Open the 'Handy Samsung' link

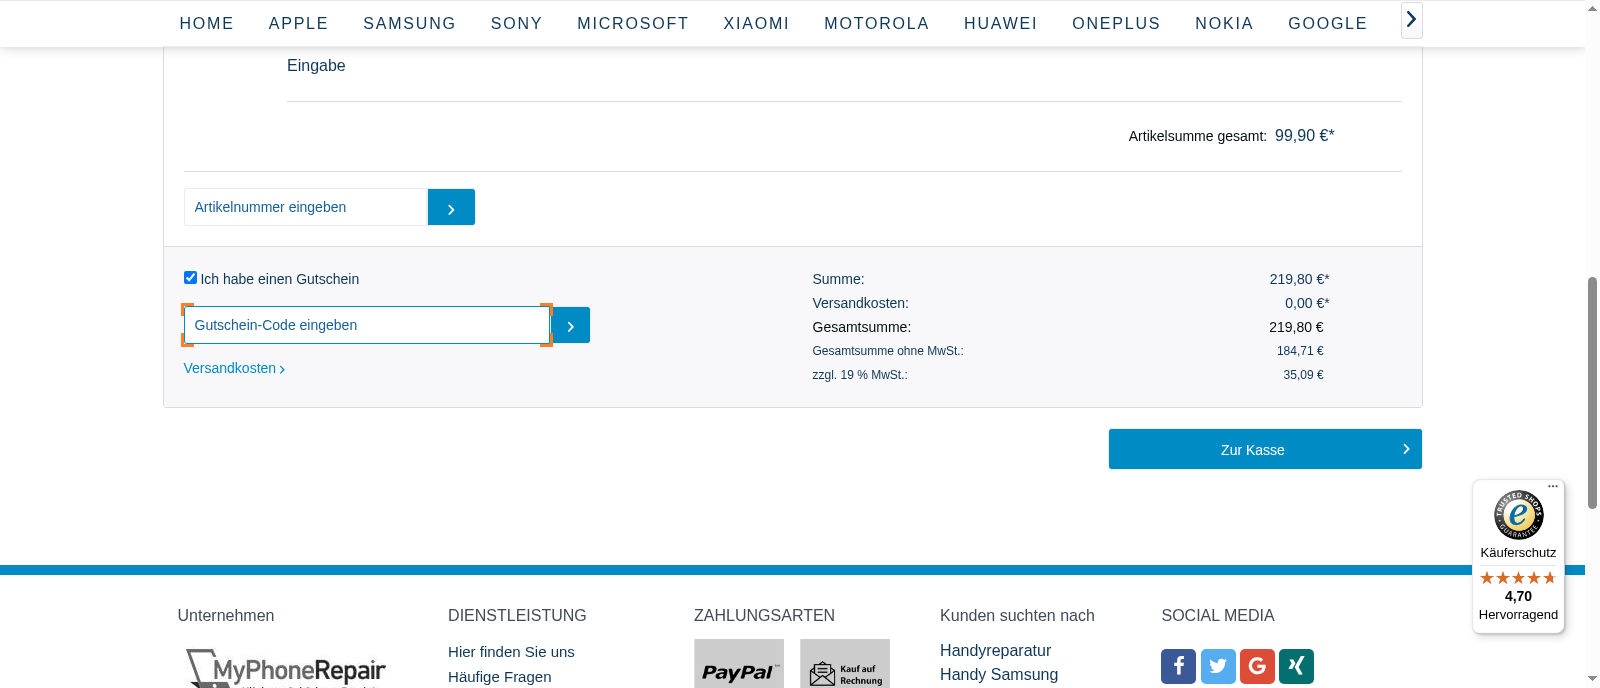coord(999,674)
